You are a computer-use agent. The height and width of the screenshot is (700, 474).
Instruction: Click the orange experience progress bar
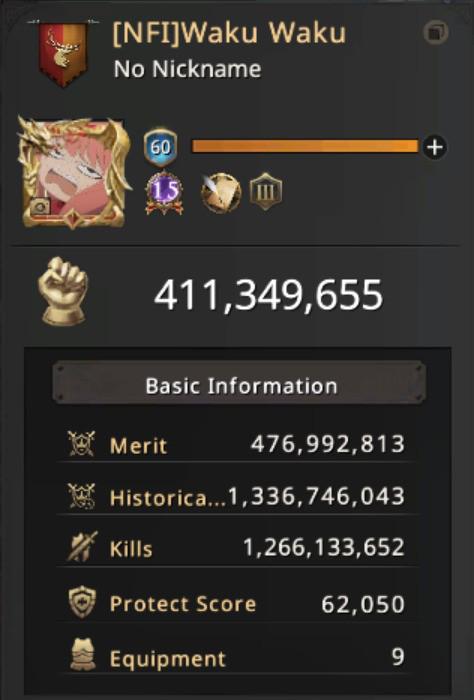[305, 147]
